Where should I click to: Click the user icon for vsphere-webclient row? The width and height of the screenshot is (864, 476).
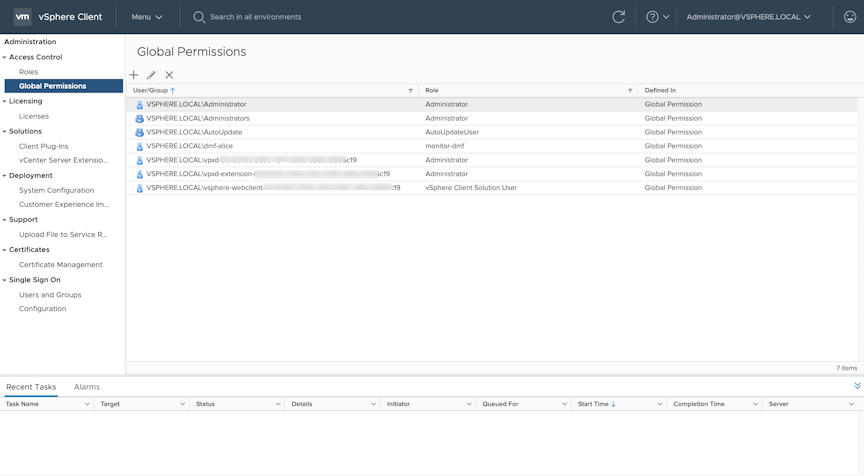point(139,188)
